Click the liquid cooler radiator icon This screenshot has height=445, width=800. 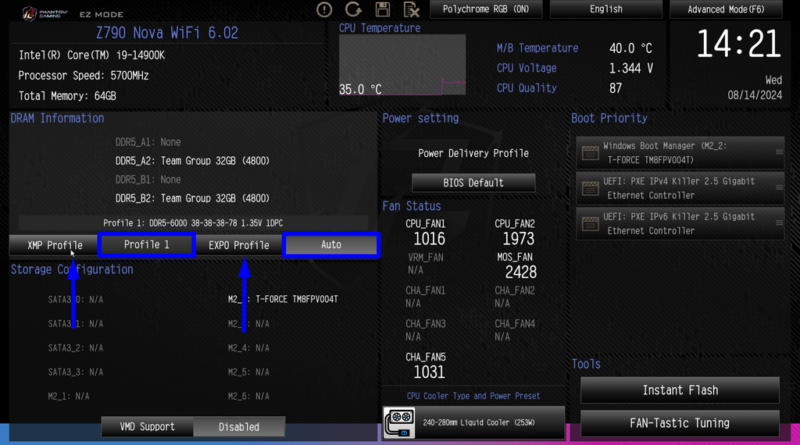(399, 421)
